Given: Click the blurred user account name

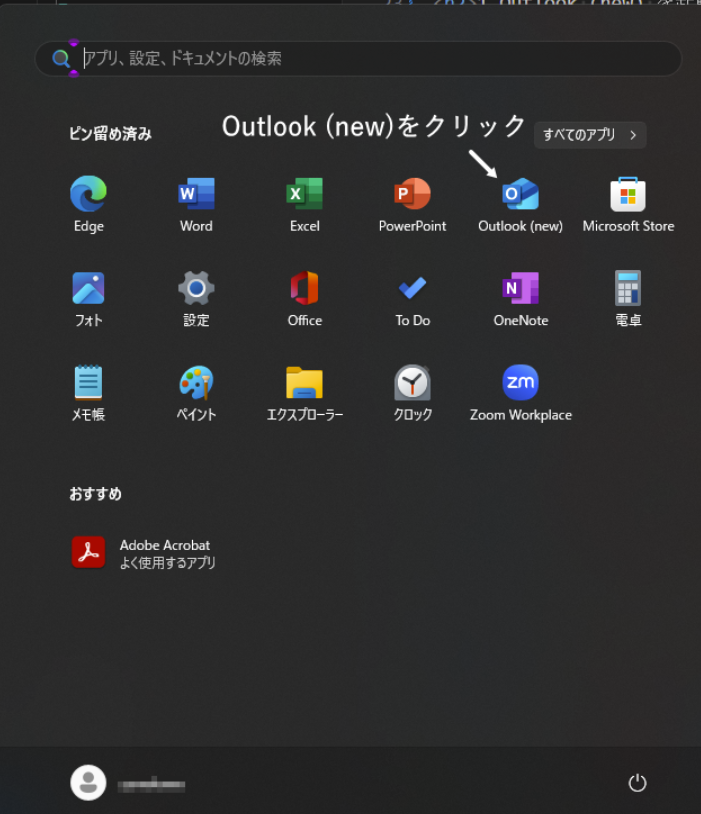Looking at the screenshot, I should pos(151,784).
